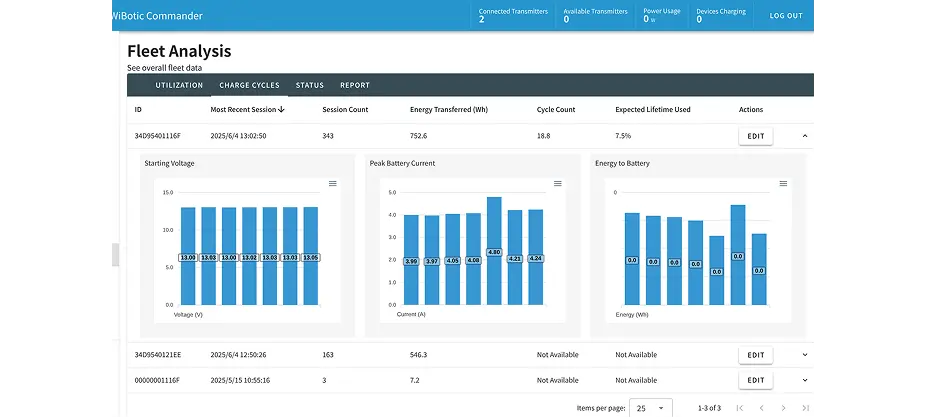This screenshot has width=929, height=420.
Task: Click Edit for device 34D9540121EE
Action: coord(755,354)
